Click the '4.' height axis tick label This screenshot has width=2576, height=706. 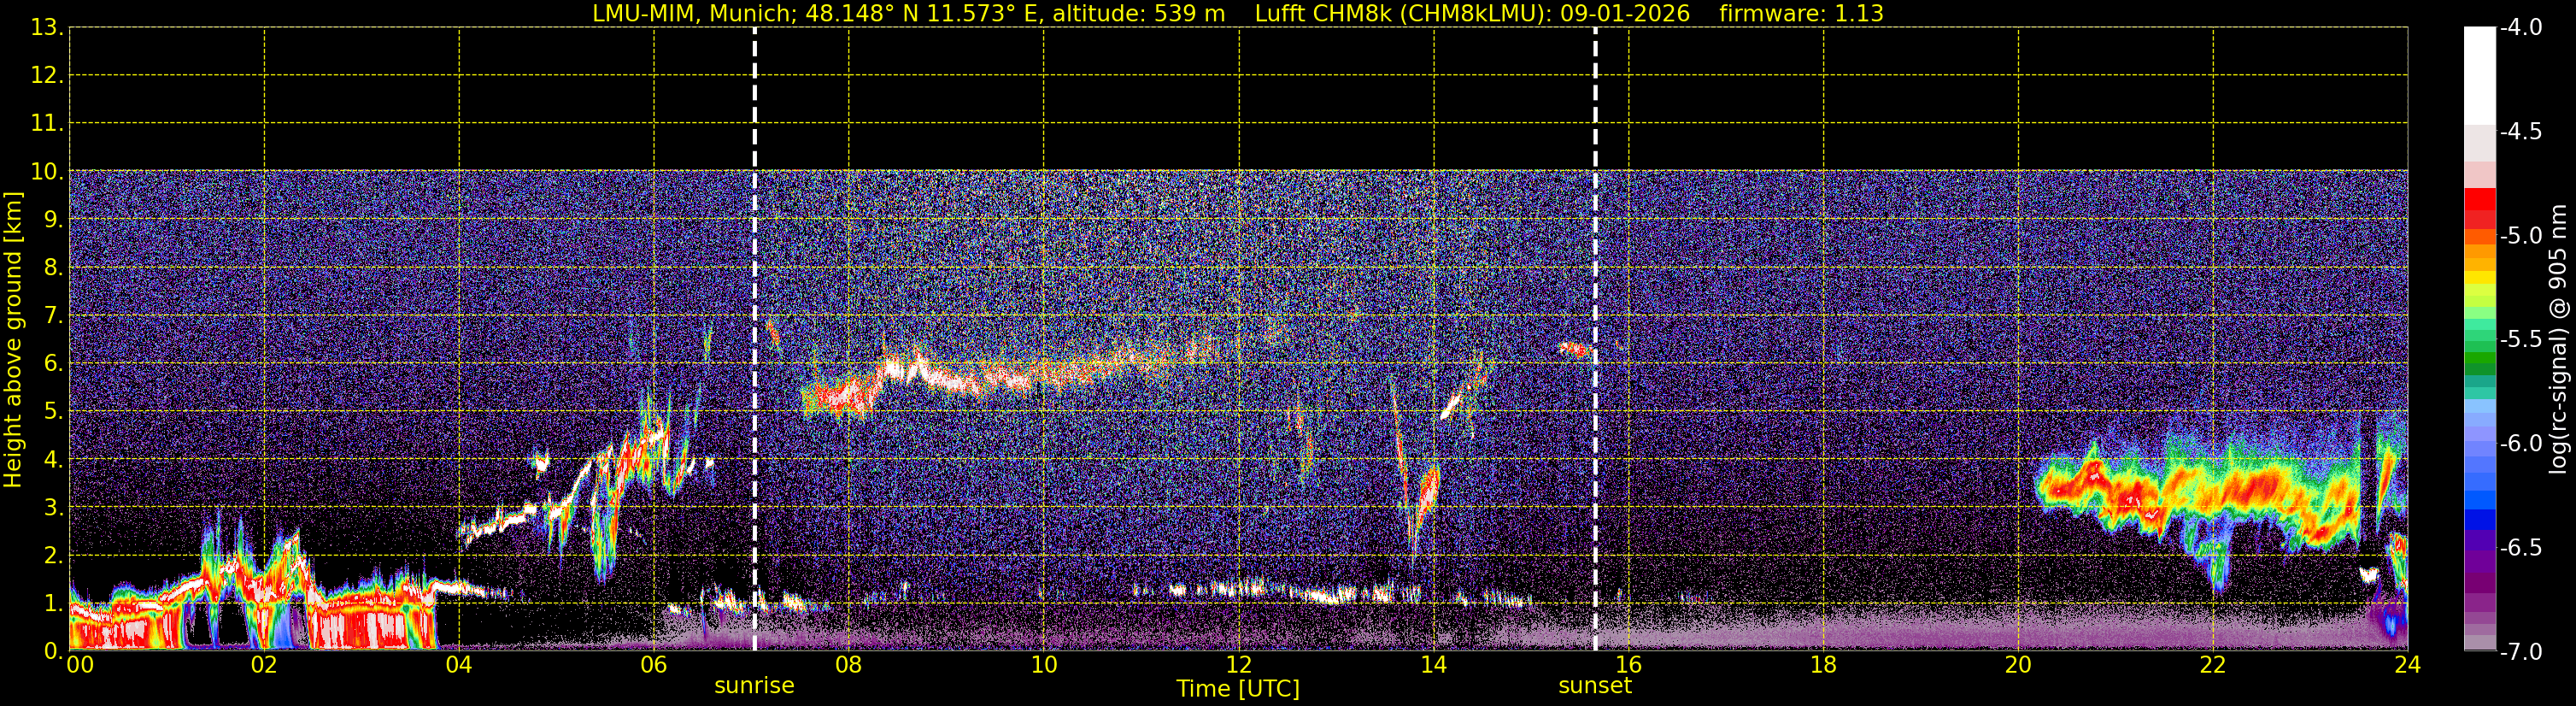point(54,460)
